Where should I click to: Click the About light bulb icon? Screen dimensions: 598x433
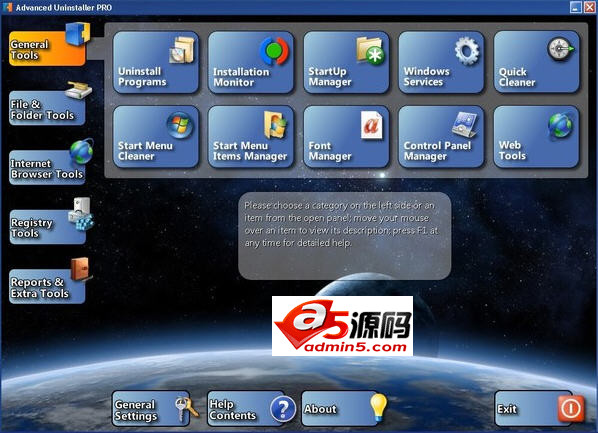pos(378,407)
